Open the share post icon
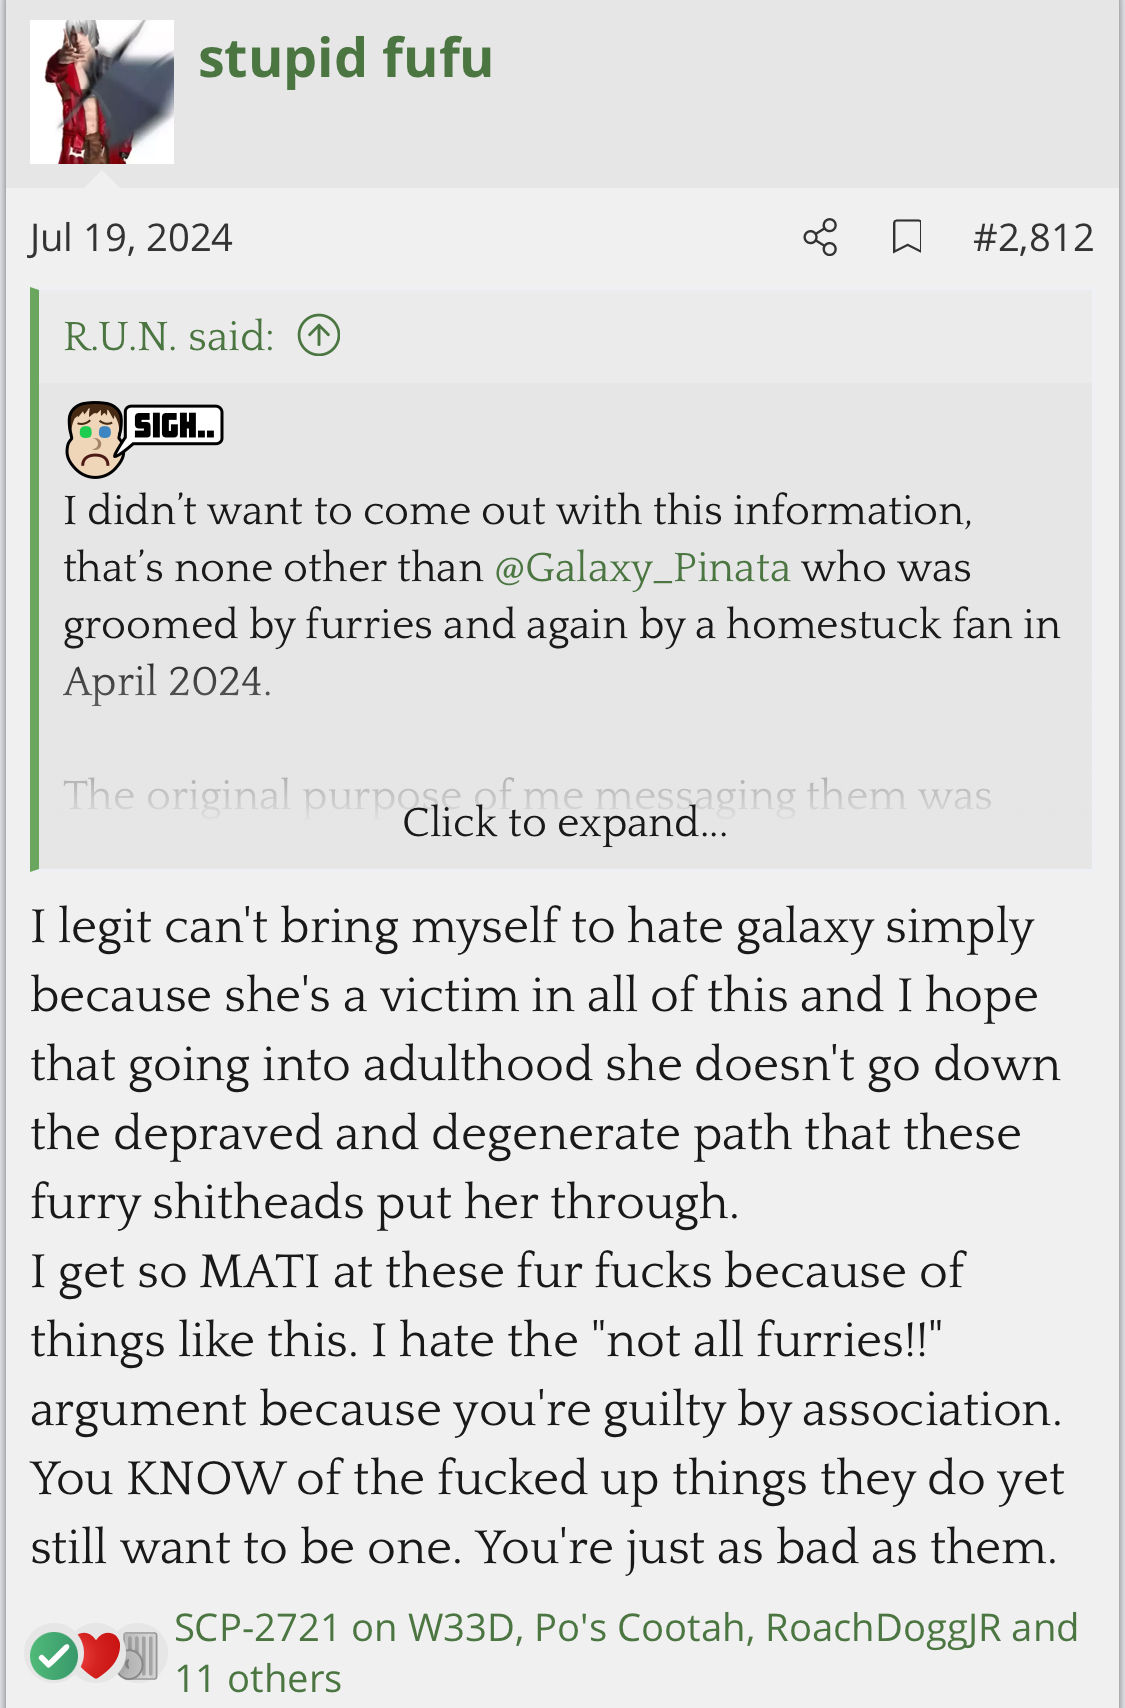The height and width of the screenshot is (1708, 1125). pos(820,238)
